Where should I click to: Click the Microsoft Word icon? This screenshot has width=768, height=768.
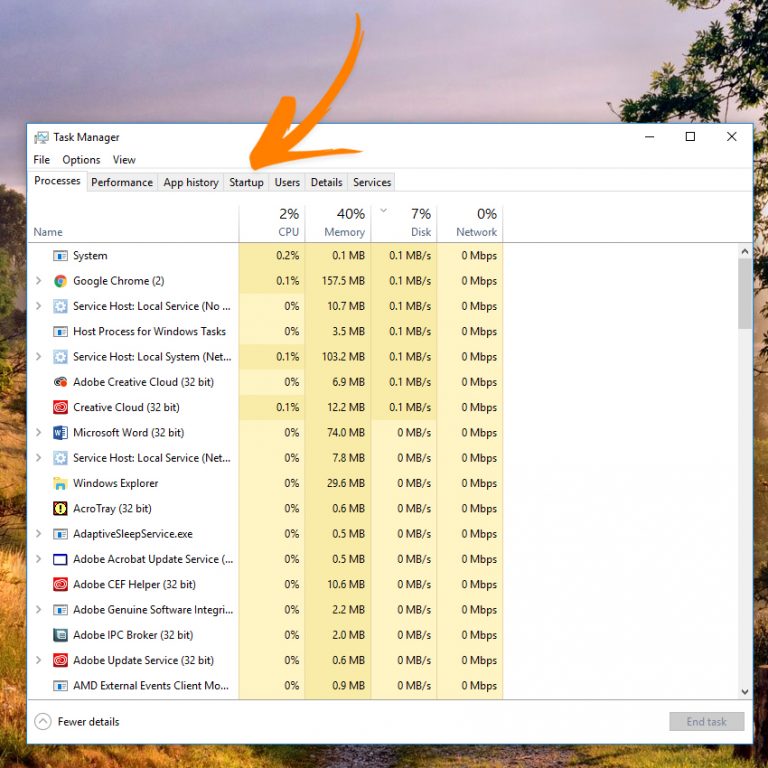60,433
